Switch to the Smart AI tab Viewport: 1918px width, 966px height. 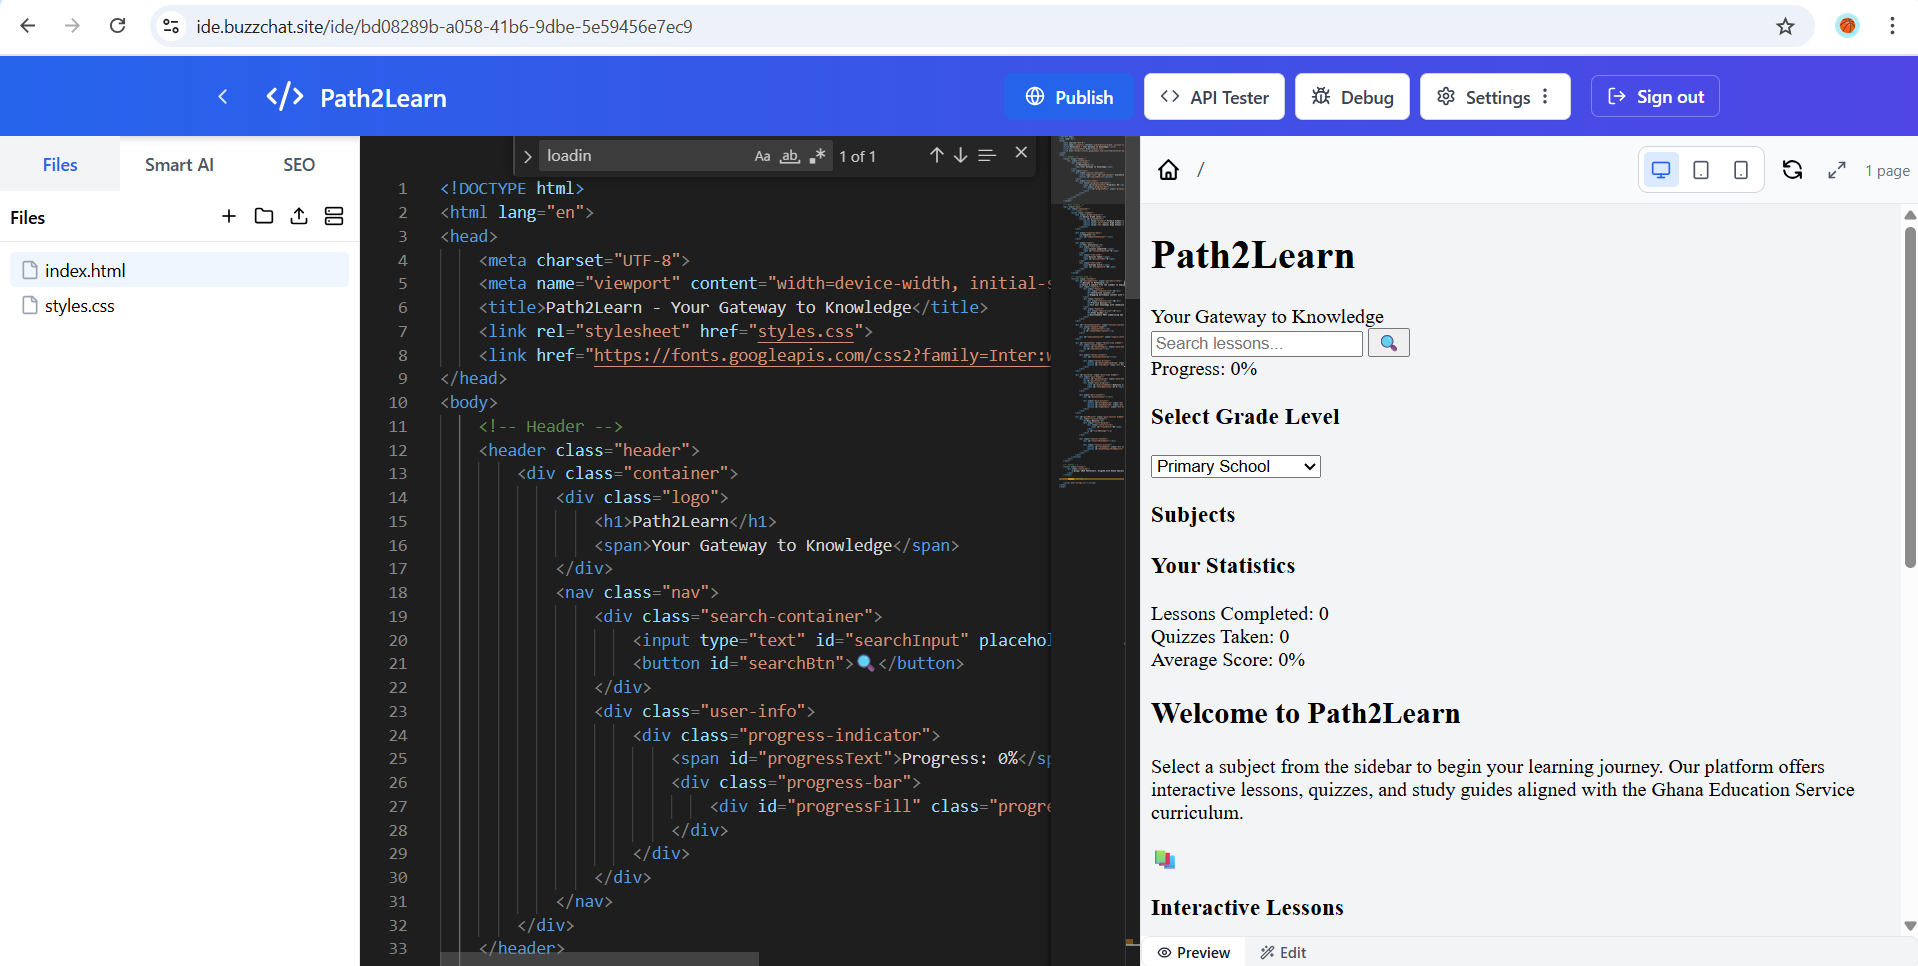(179, 164)
